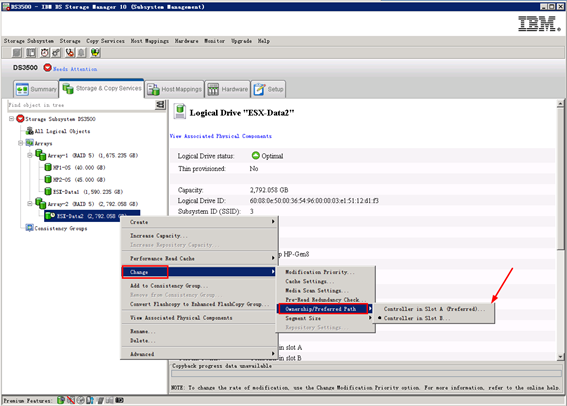This screenshot has height=406, width=567.
Task: Select Pre-Read Redundancy Check option
Action: click(x=326, y=300)
